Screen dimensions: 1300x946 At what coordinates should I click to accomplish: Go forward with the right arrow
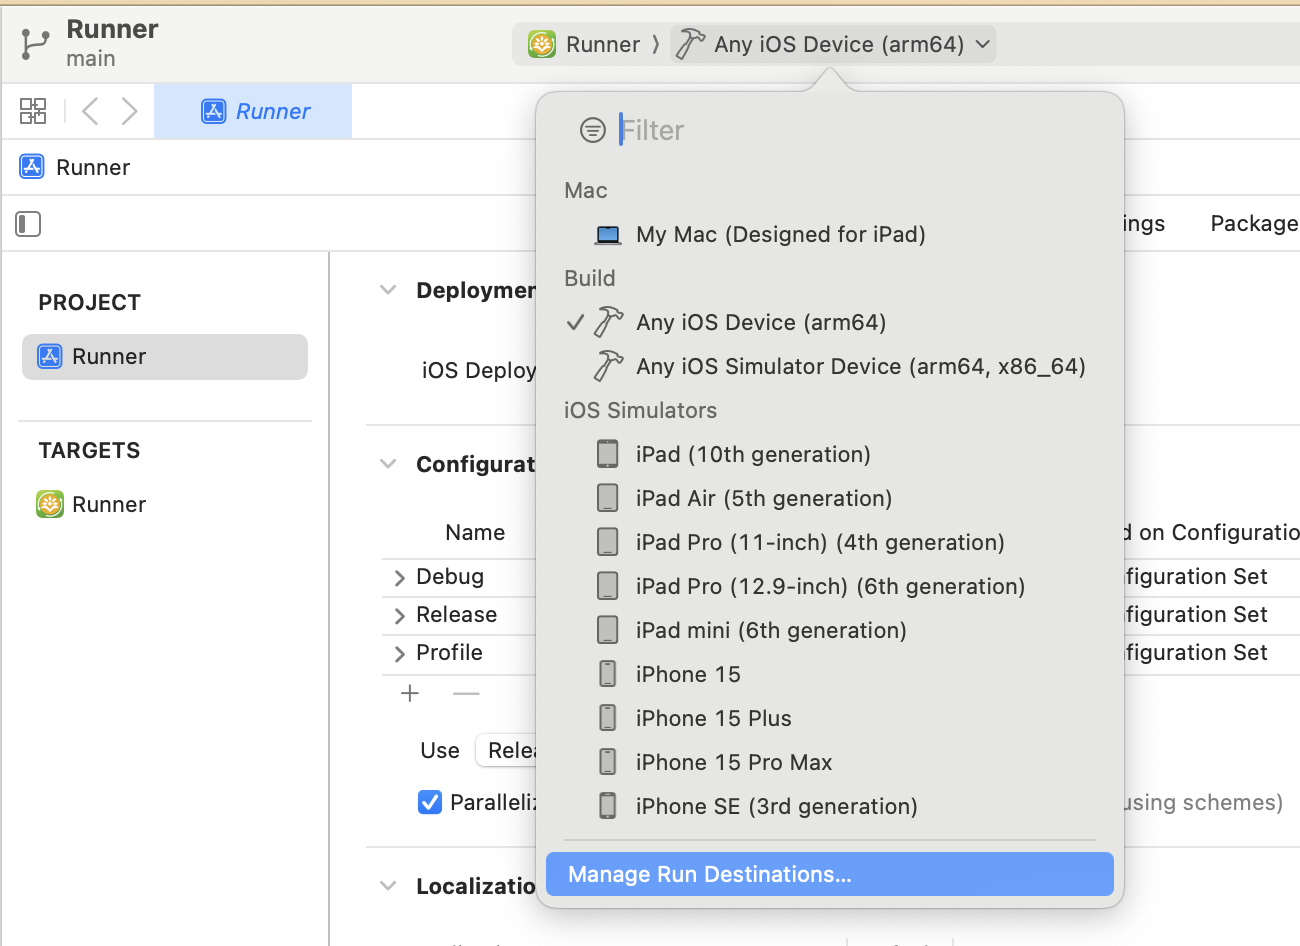pyautogui.click(x=129, y=111)
